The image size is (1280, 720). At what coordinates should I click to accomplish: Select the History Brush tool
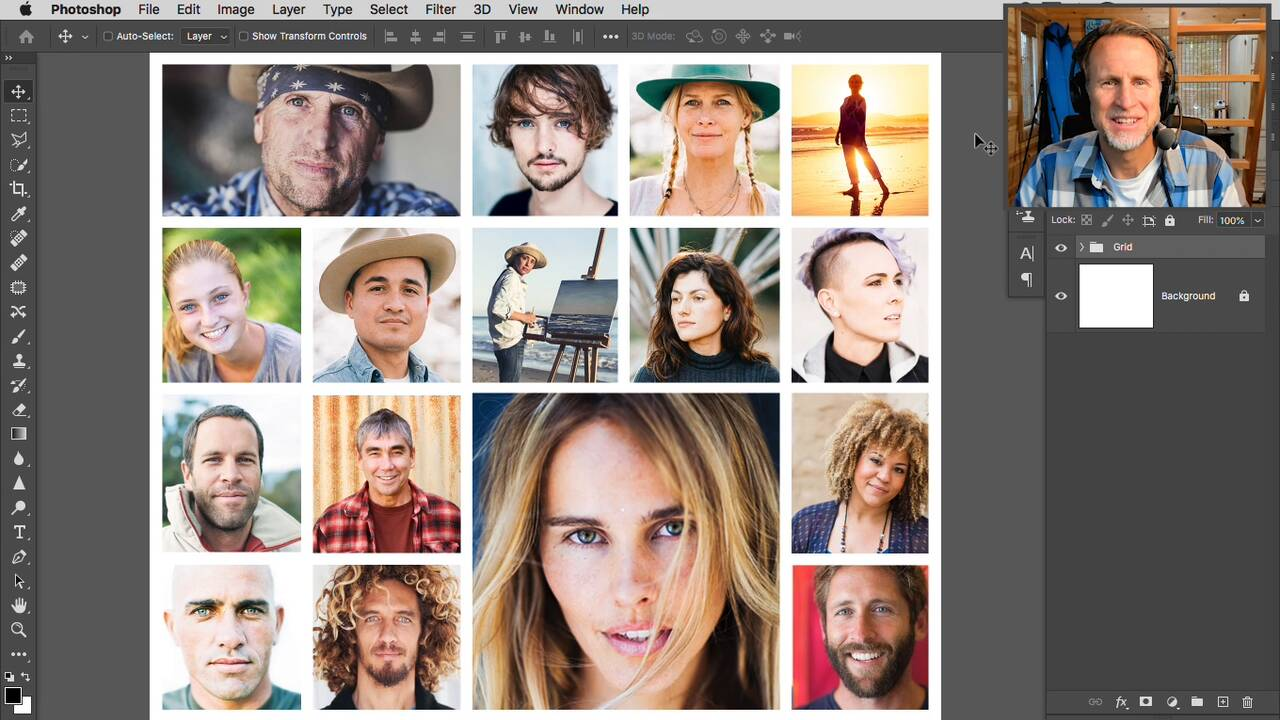coord(19,385)
